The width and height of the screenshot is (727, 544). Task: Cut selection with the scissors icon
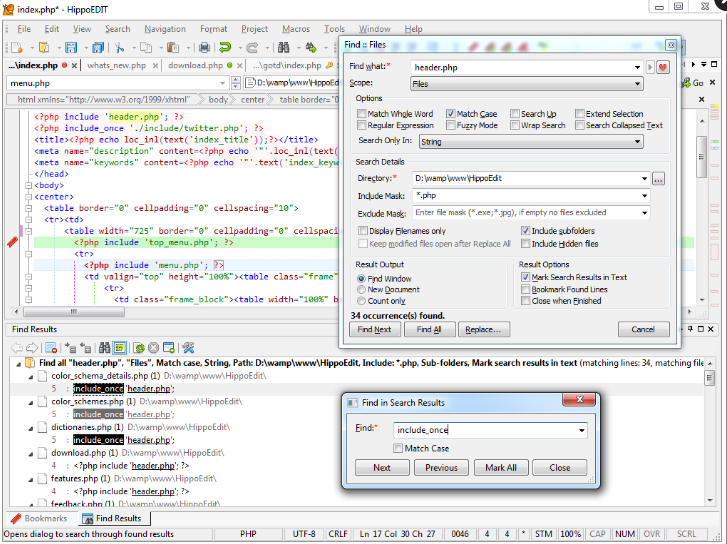(120, 48)
